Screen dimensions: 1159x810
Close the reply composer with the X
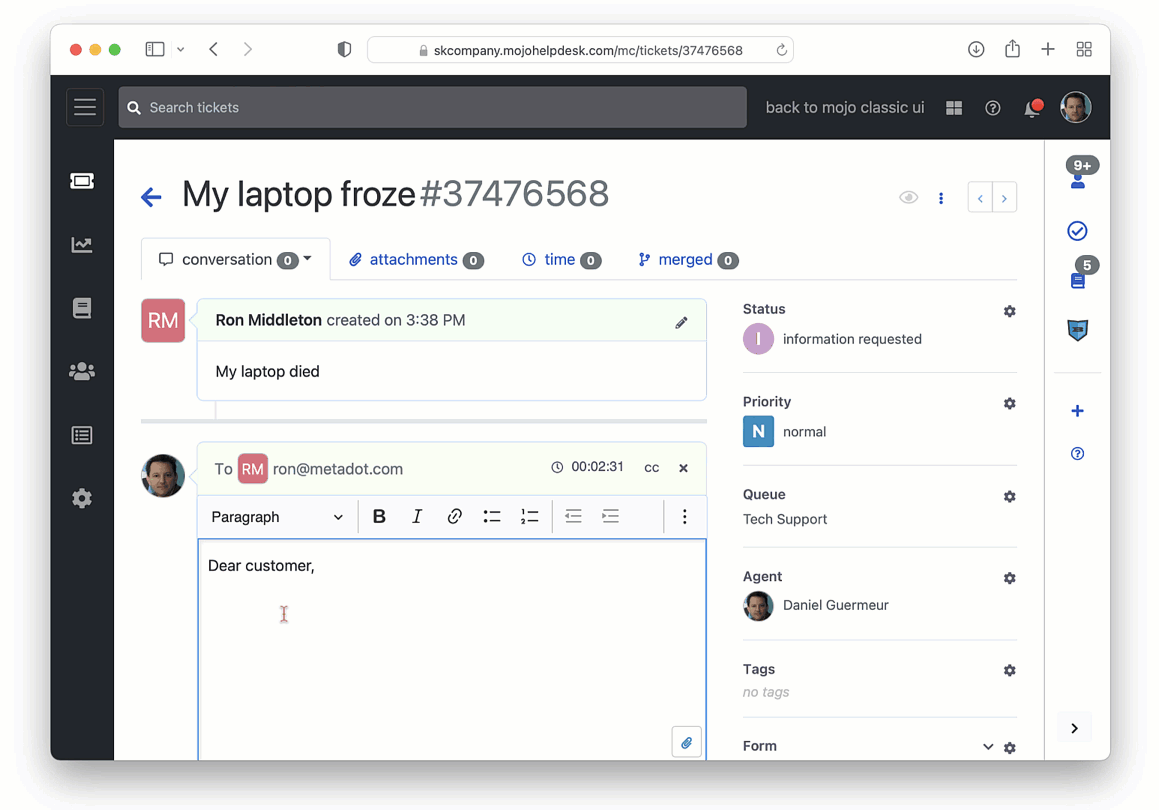tap(684, 468)
